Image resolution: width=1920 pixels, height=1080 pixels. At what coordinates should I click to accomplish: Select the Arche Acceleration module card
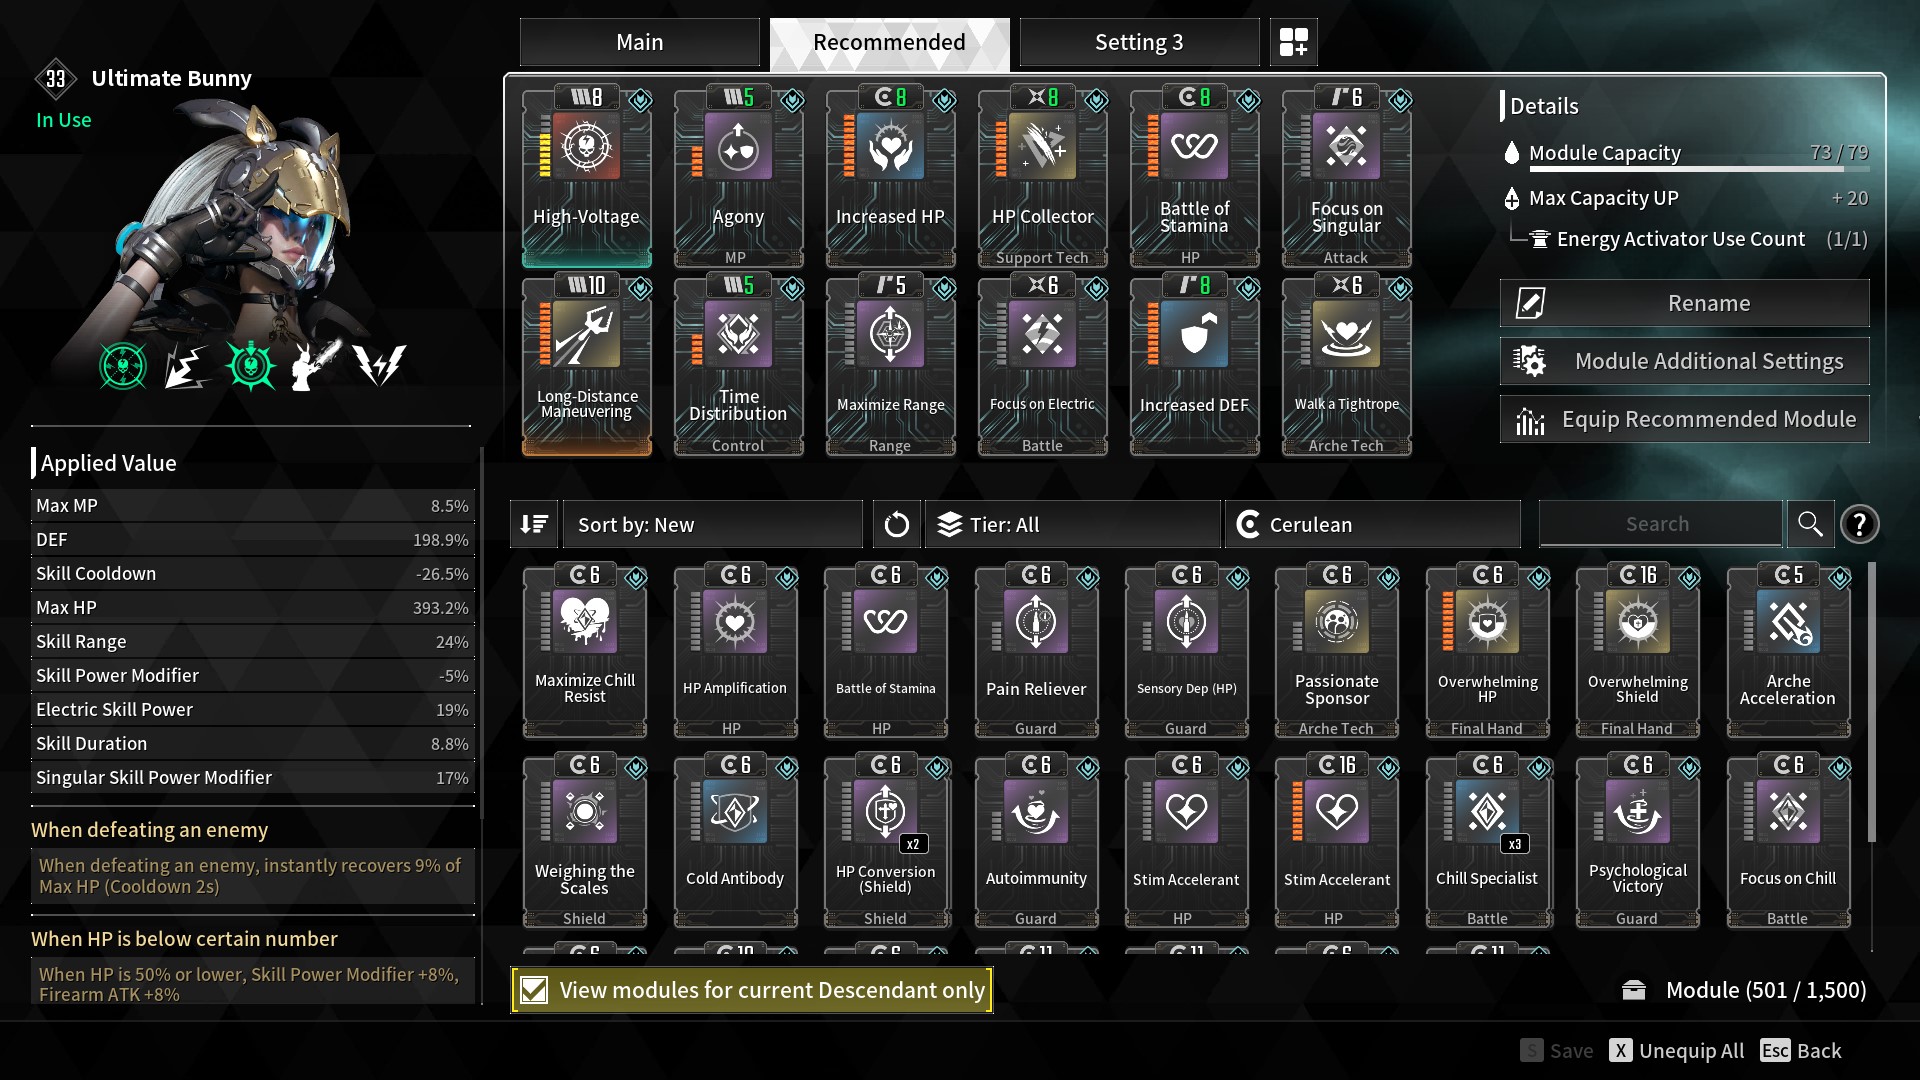pyautogui.click(x=1788, y=650)
